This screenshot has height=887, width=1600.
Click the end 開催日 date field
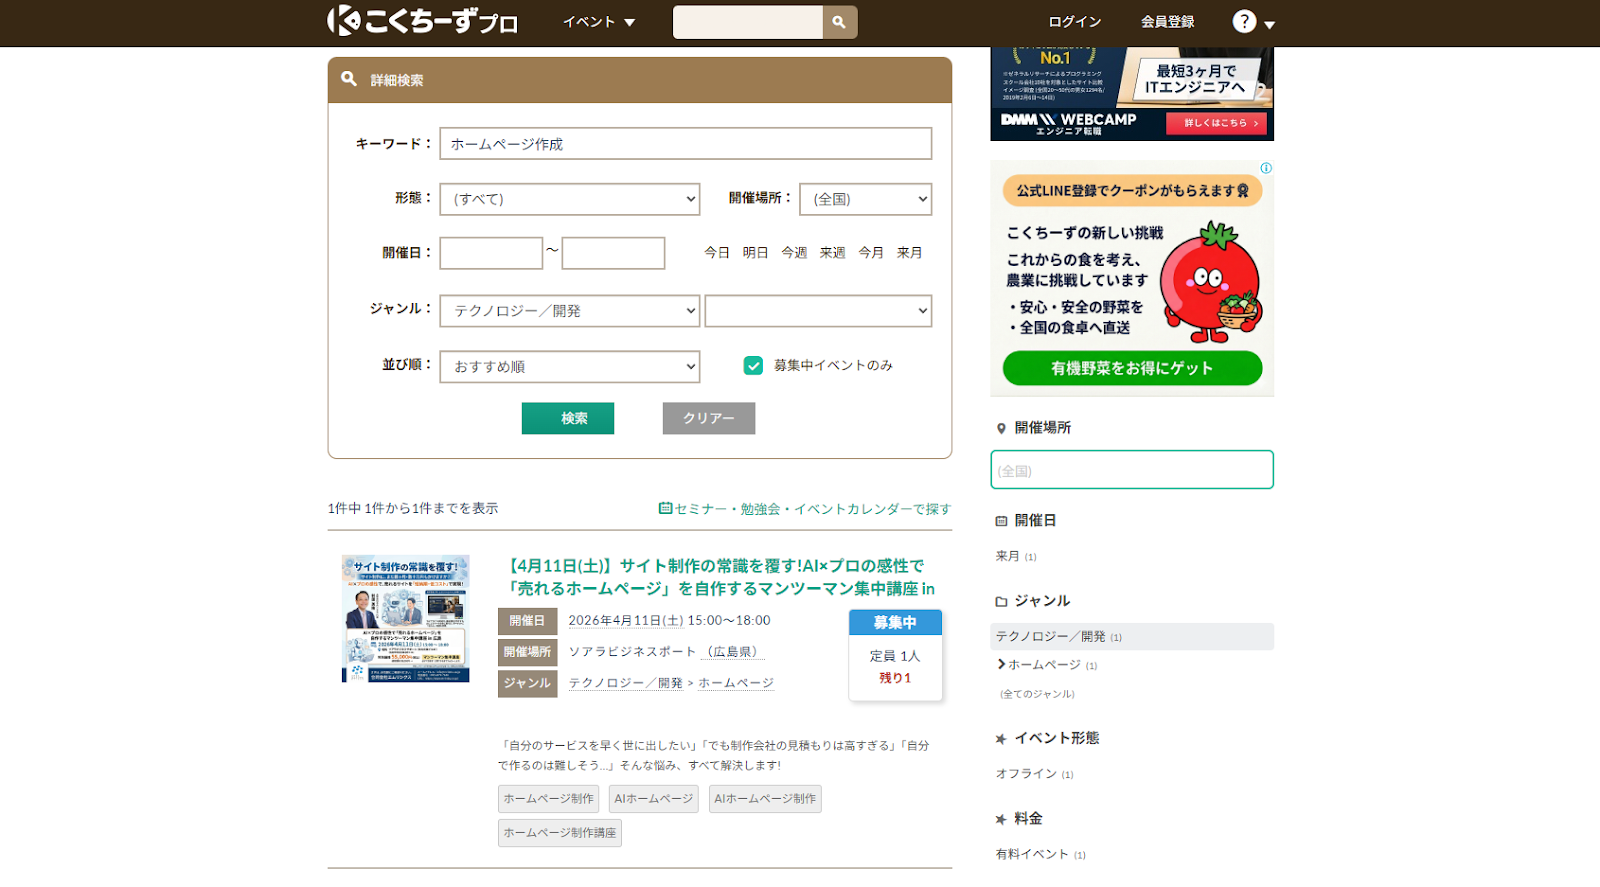coord(613,253)
